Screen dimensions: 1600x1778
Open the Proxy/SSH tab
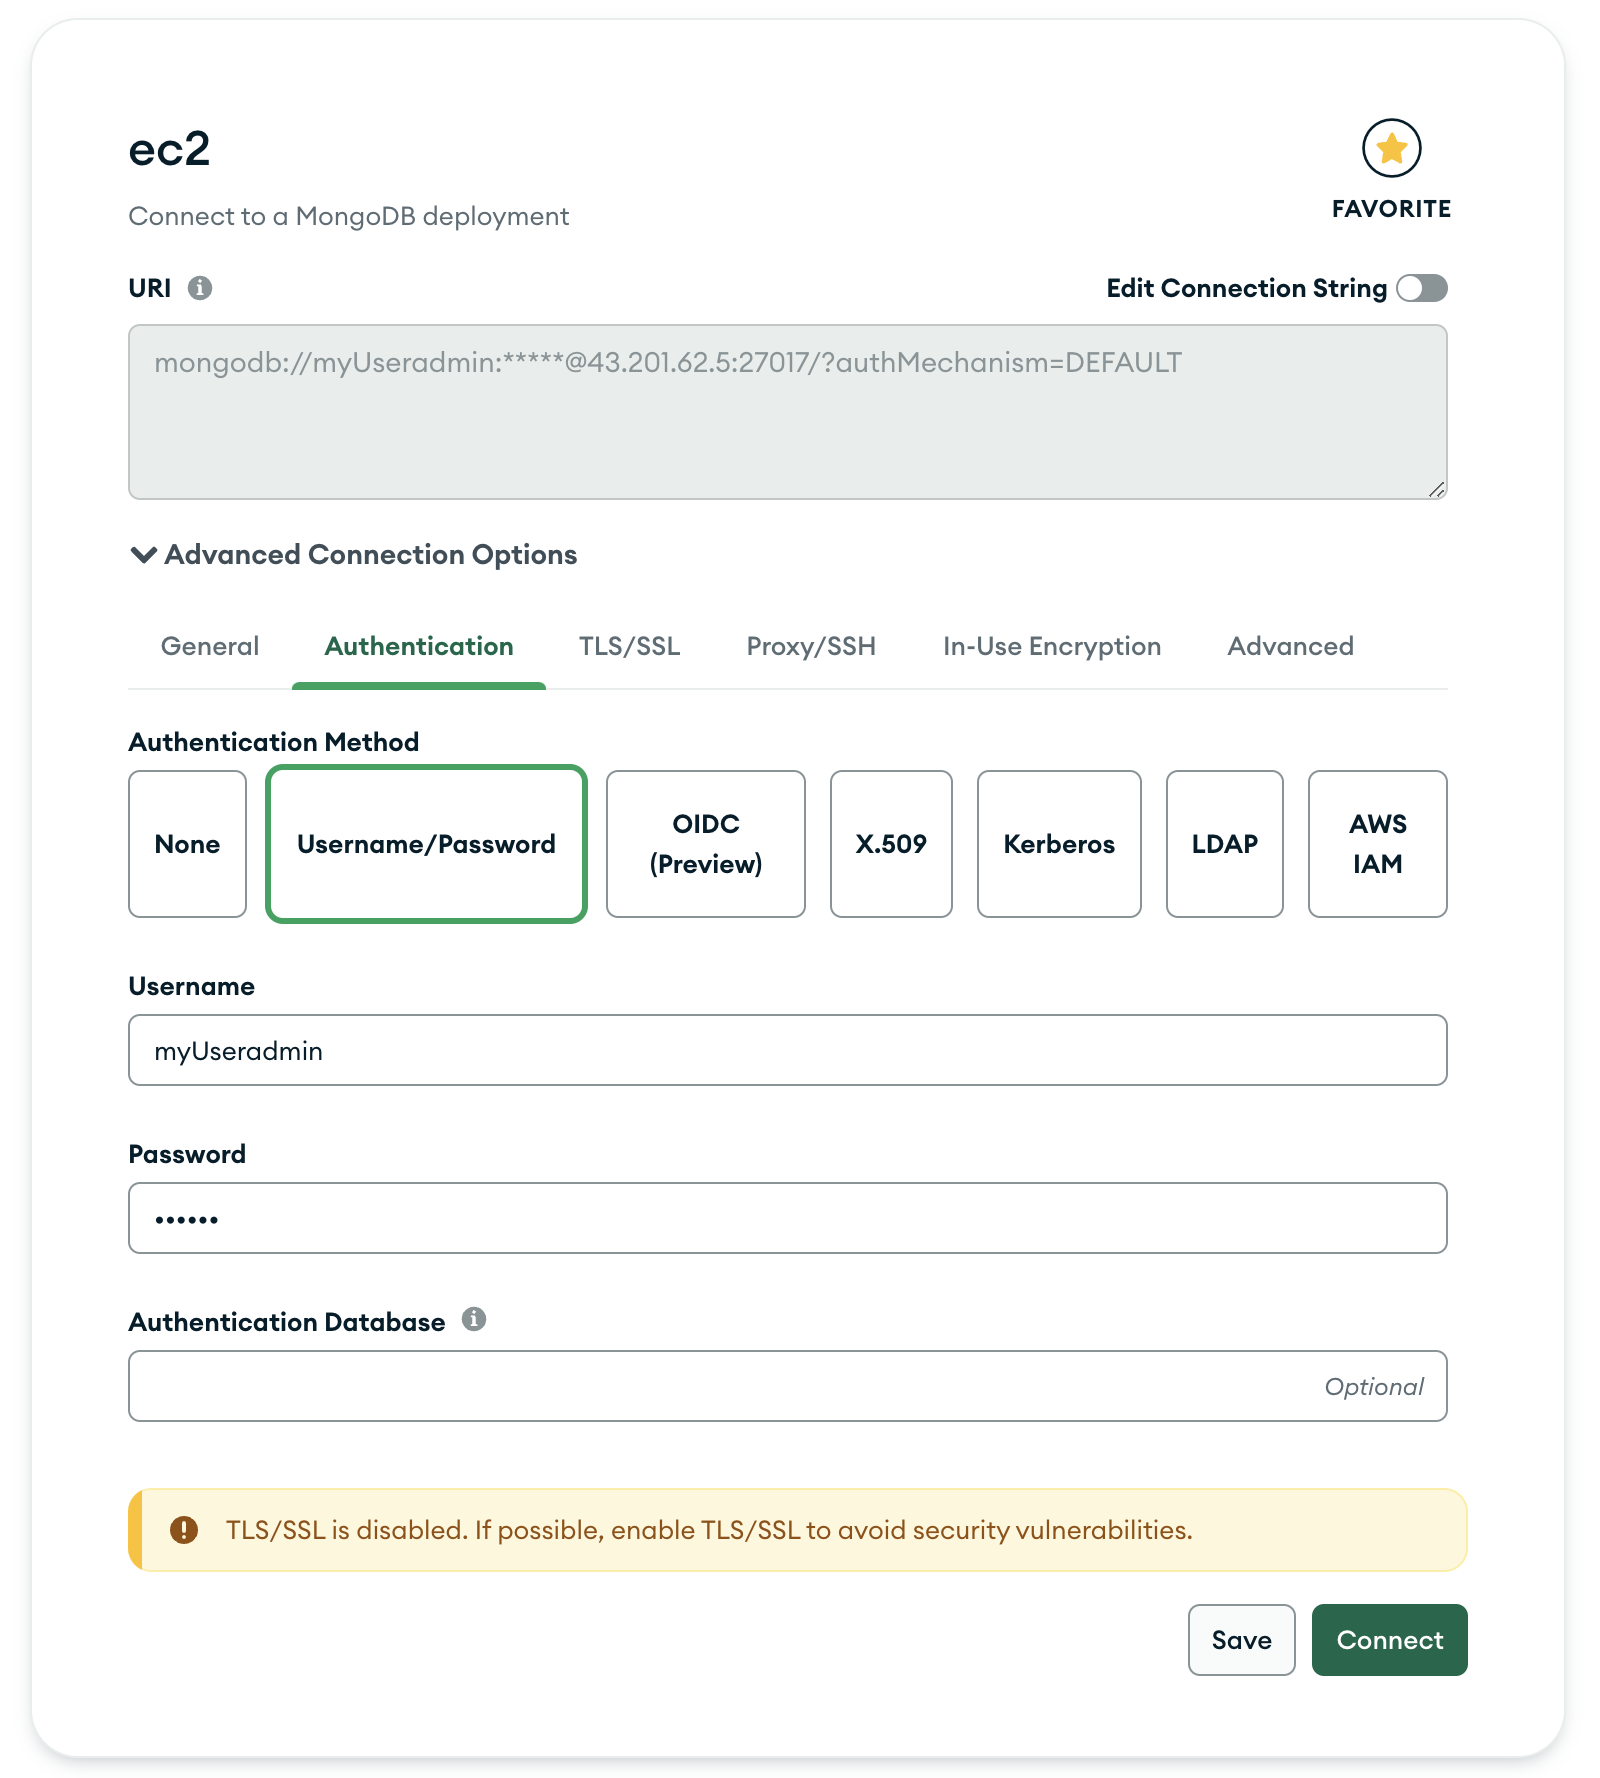tap(811, 646)
